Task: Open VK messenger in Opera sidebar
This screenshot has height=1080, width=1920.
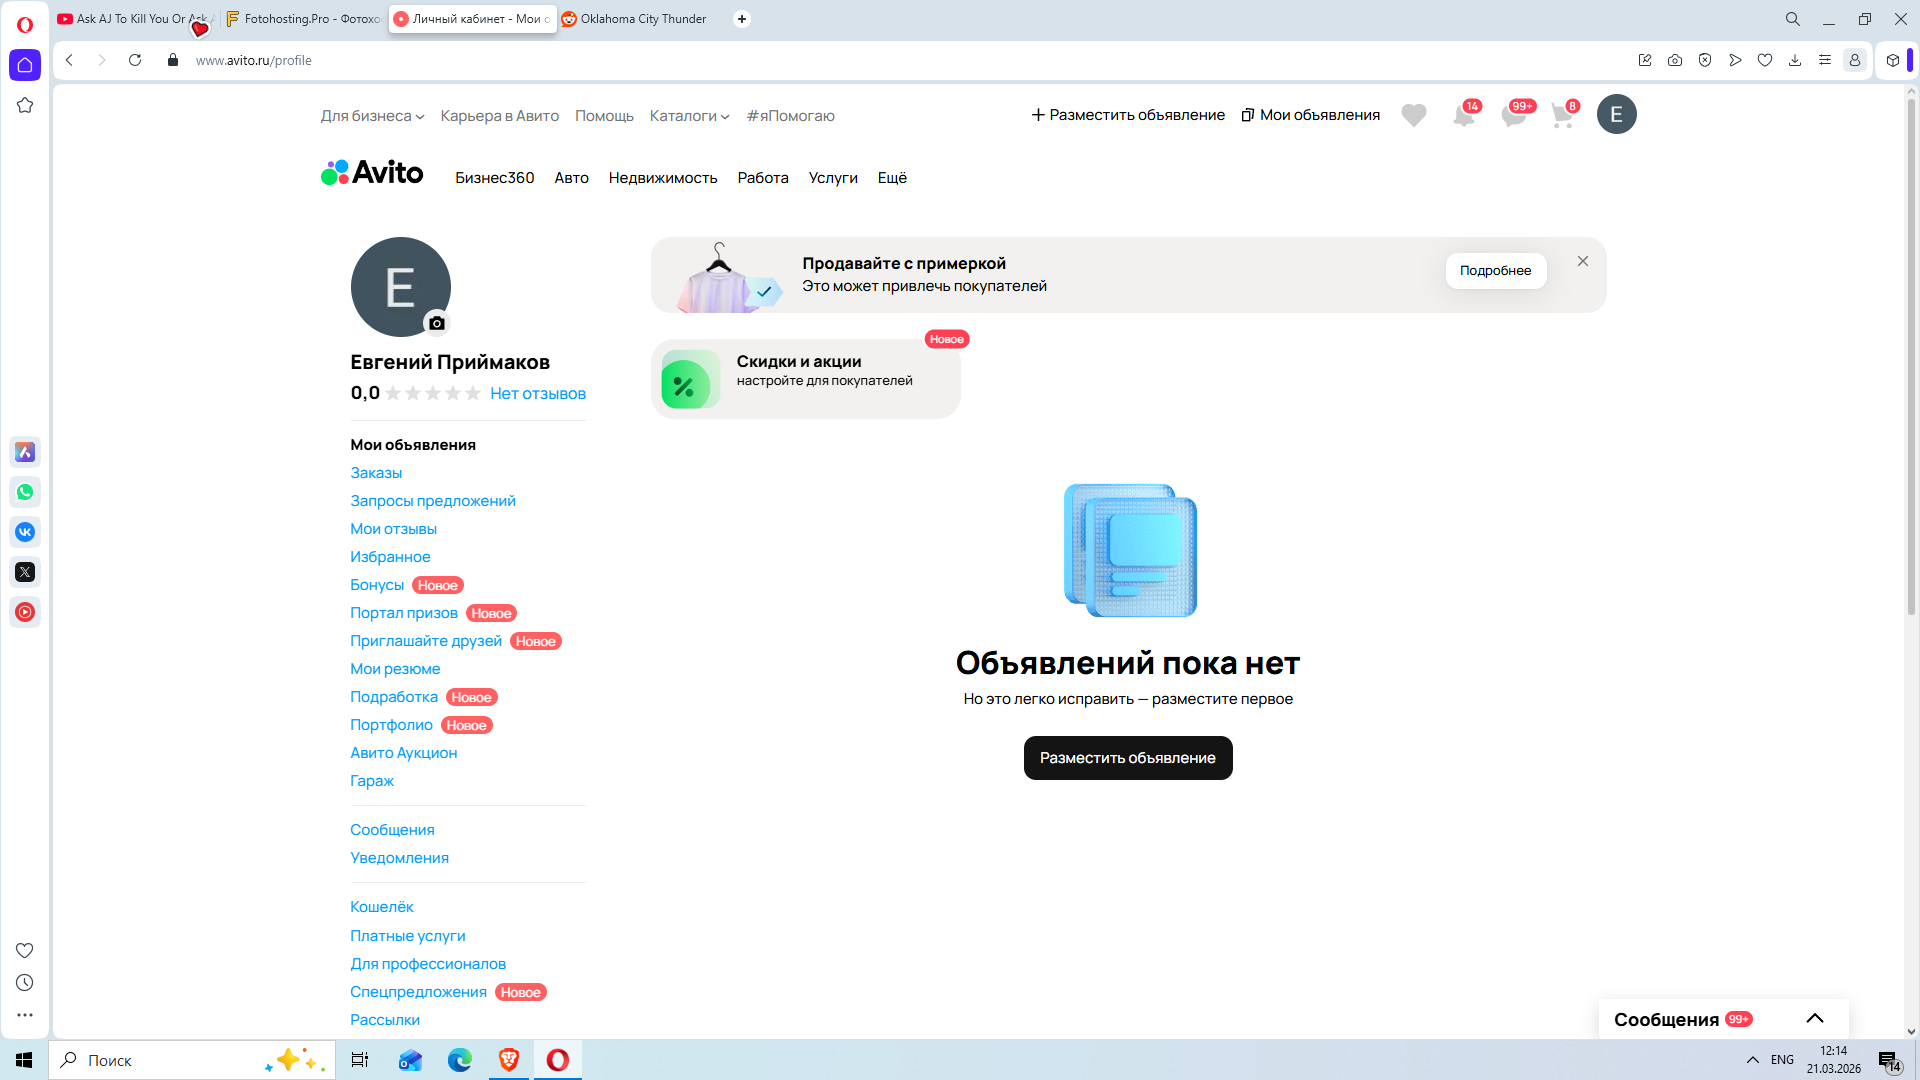Action: 25,532
